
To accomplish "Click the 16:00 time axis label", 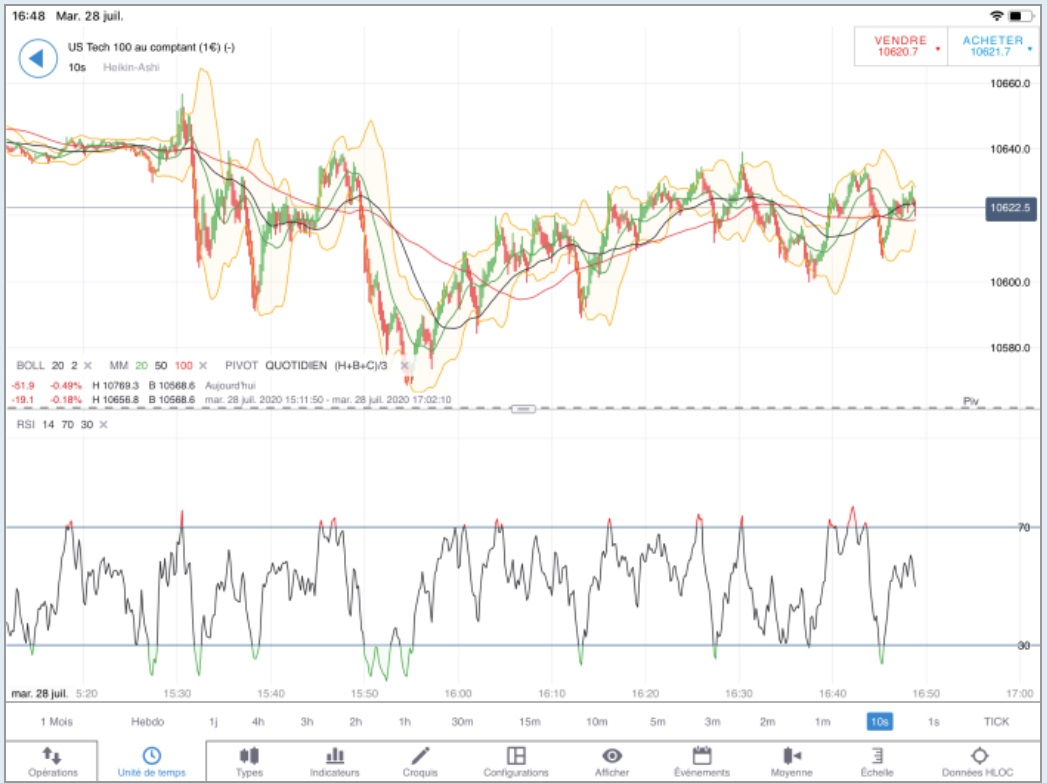I will point(458,694).
